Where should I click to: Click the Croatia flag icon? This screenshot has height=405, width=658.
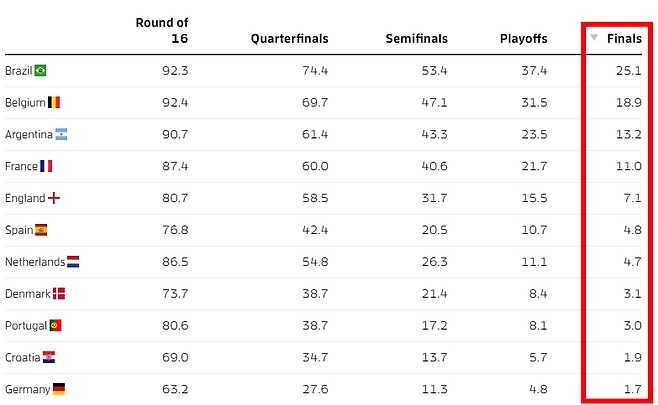pos(49,358)
